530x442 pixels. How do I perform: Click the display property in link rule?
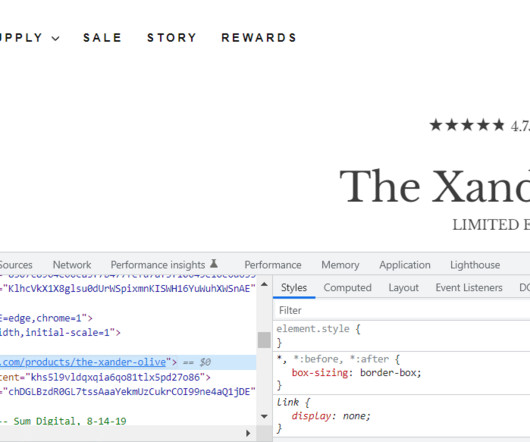coord(311,416)
